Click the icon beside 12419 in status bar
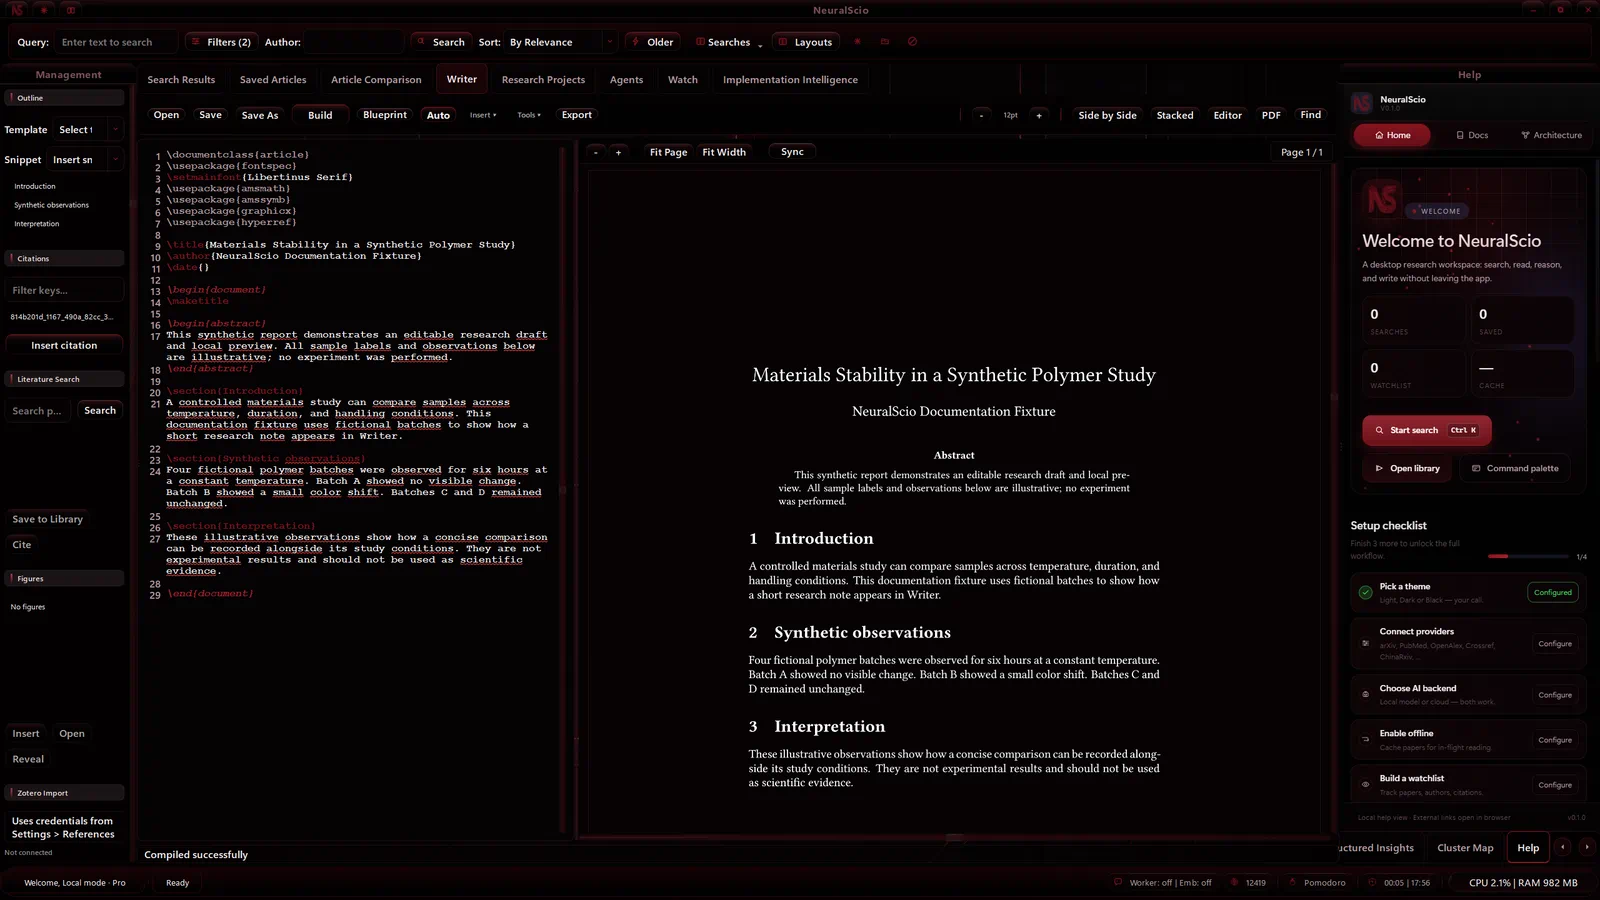The width and height of the screenshot is (1600, 900). 1235,883
